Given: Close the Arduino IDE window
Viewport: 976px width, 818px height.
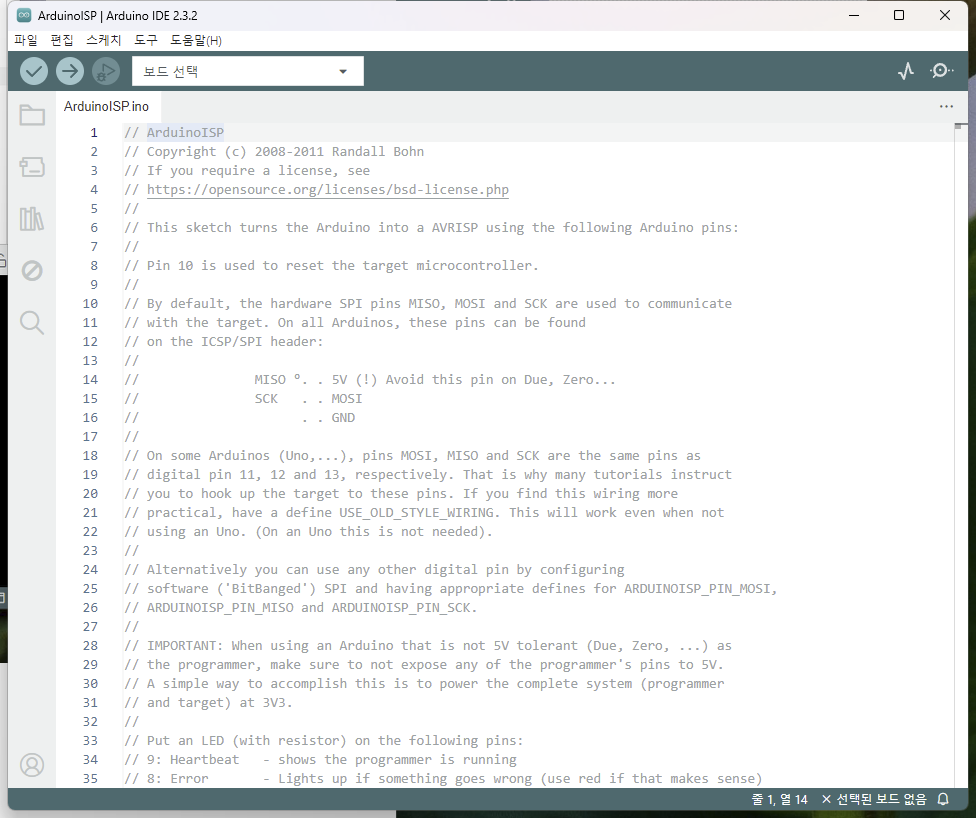Looking at the screenshot, I should [945, 15].
